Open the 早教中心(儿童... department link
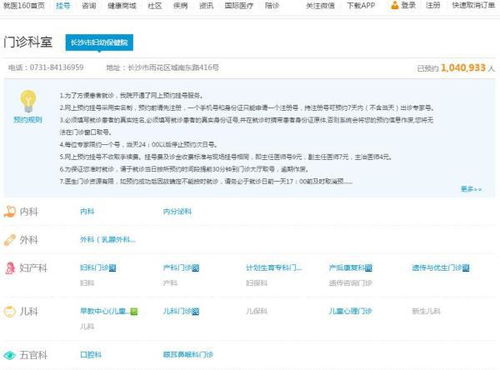Viewport: 500px width, 370px height. (x=105, y=312)
